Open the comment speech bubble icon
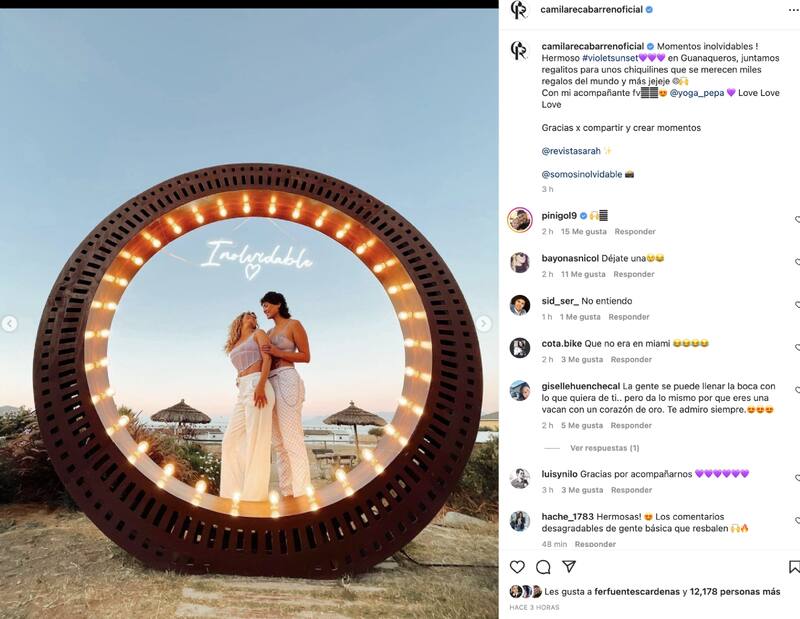800x619 pixels. tap(543, 567)
